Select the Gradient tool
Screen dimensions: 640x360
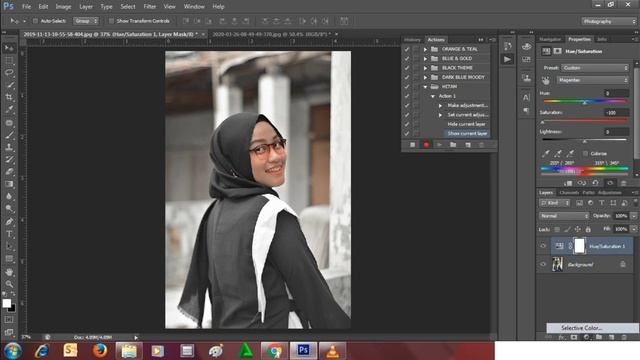(x=9, y=184)
